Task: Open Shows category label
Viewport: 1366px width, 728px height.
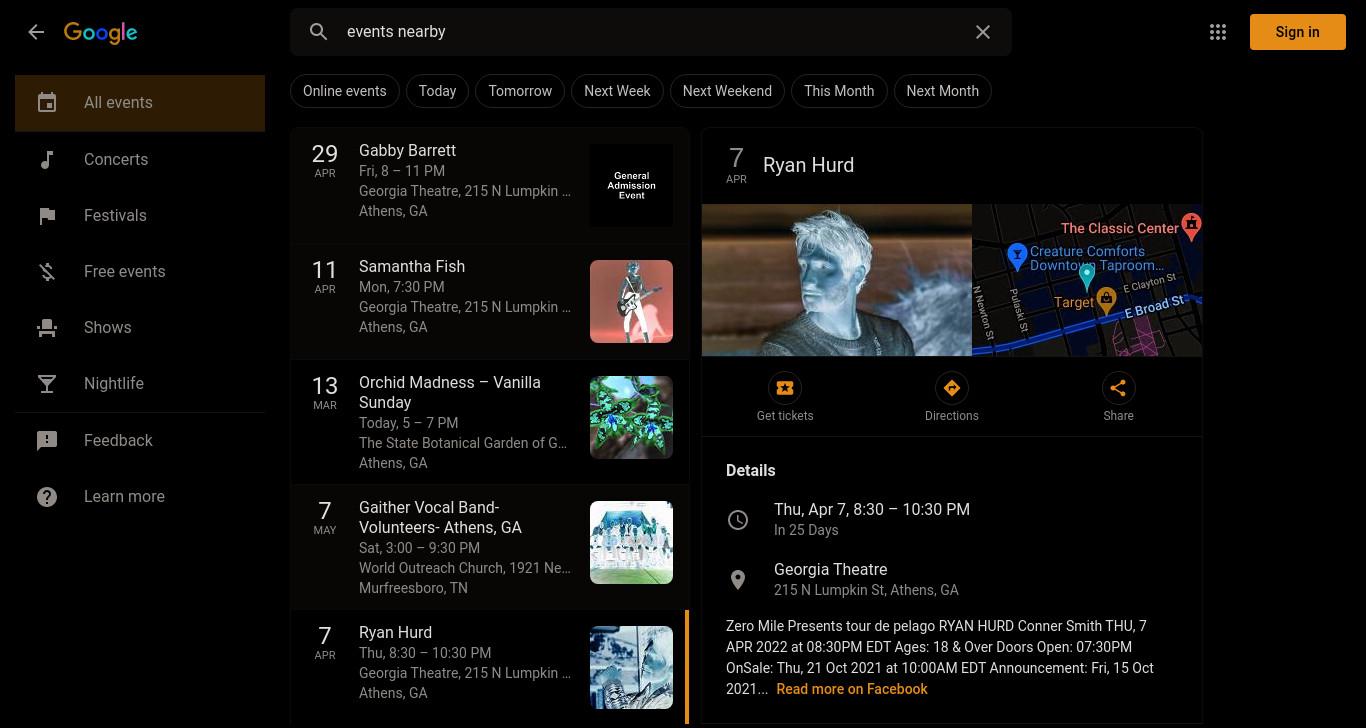Action: click(107, 327)
